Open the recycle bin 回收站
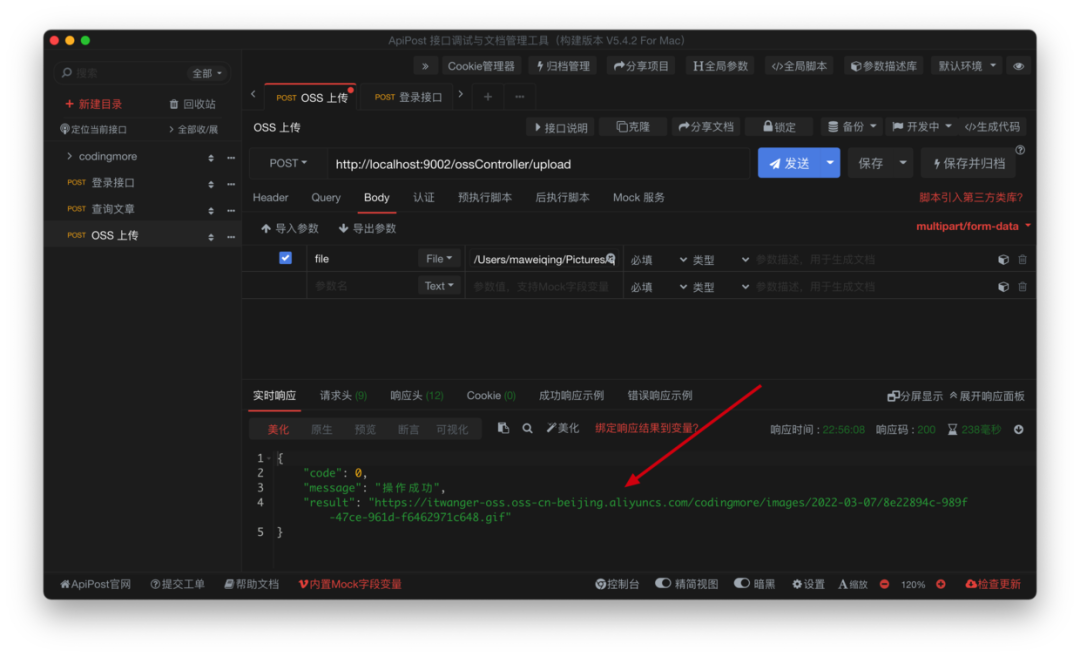Image resolution: width=1080 pixels, height=657 pixels. point(193,104)
